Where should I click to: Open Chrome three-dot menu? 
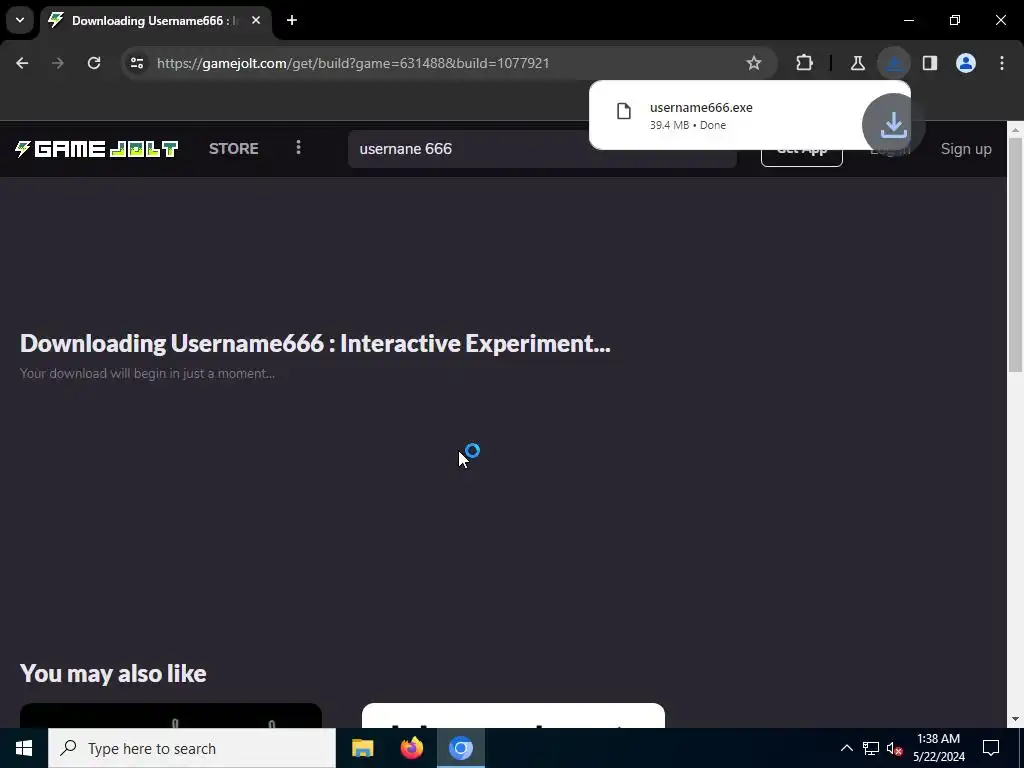[x=1002, y=63]
